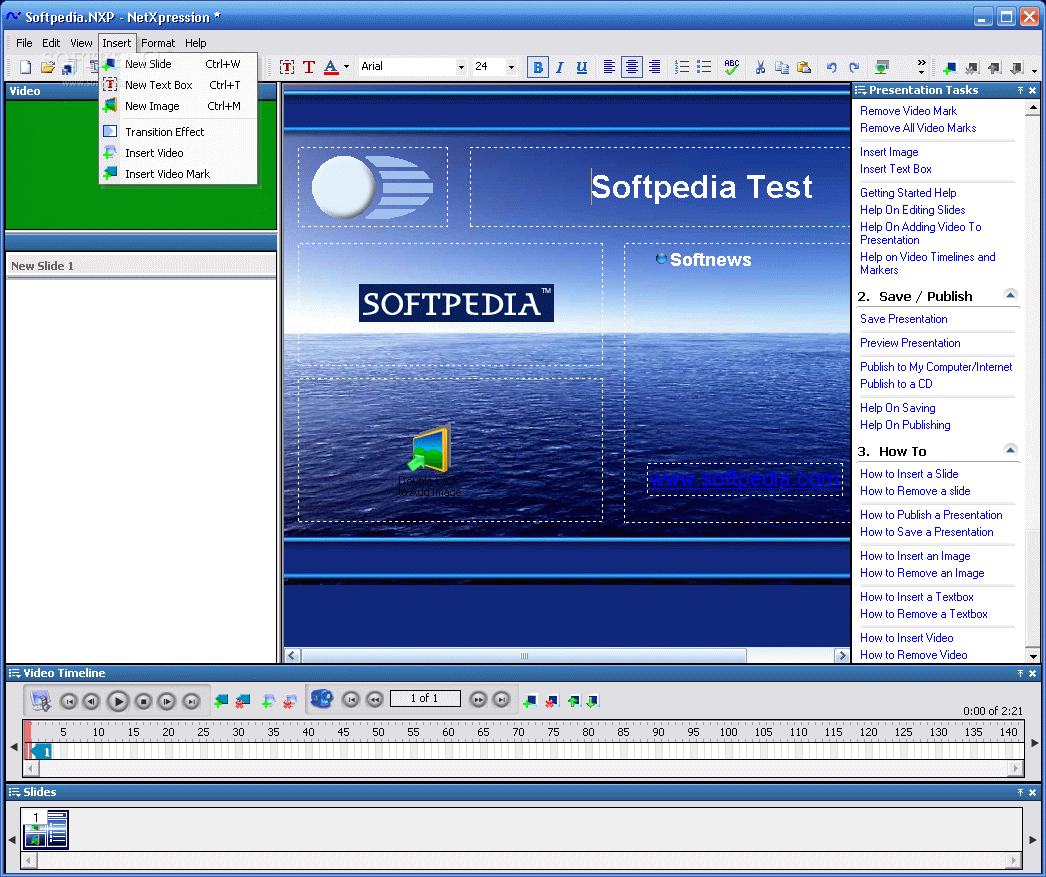
Task: Pin the Video Timeline panel
Action: pyautogui.click(x=1020, y=674)
